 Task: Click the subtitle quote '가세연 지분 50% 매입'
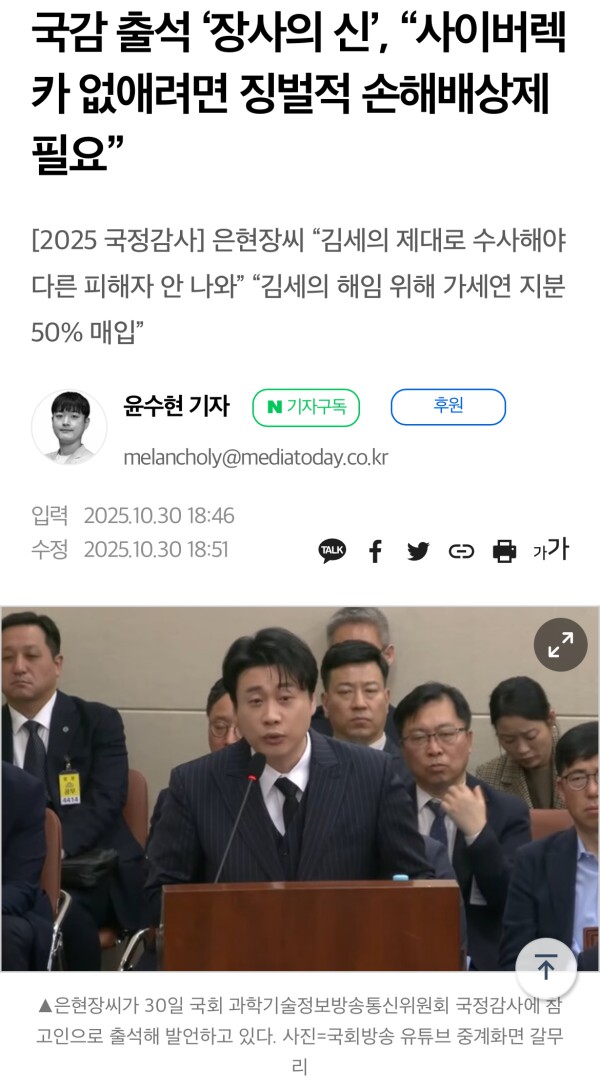coord(298,309)
